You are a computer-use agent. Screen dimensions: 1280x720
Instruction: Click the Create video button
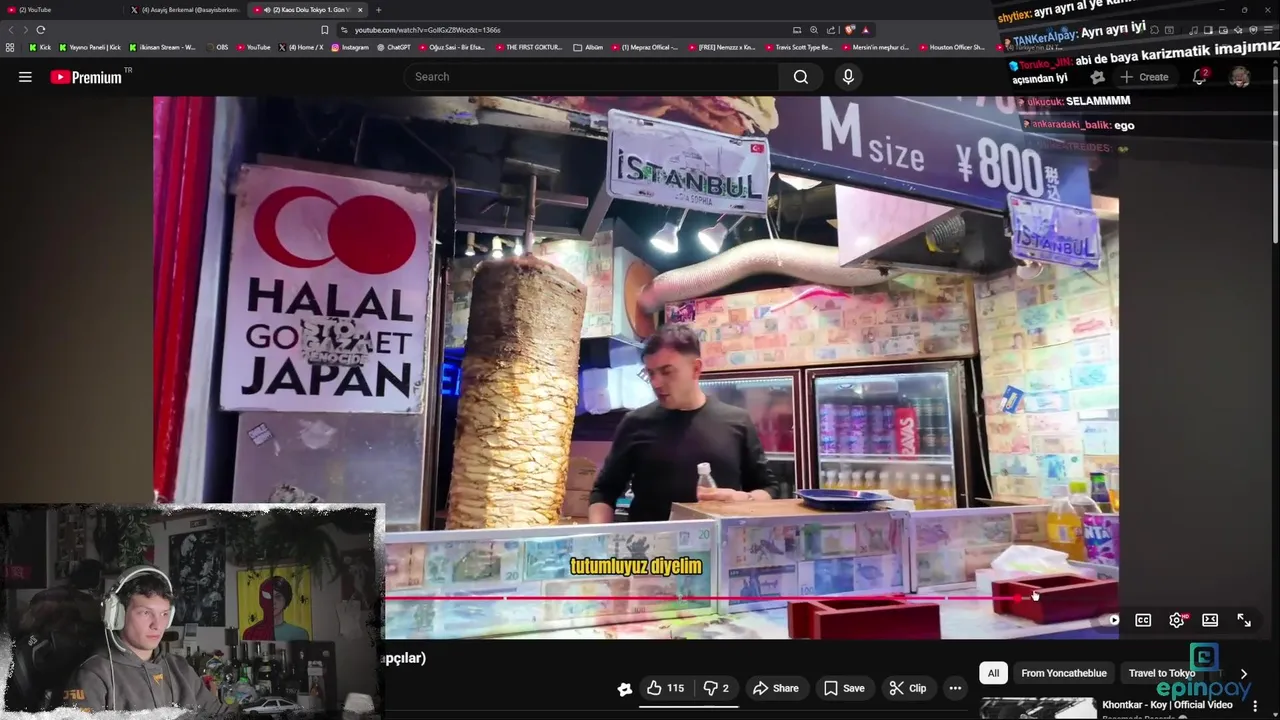coord(1144,77)
